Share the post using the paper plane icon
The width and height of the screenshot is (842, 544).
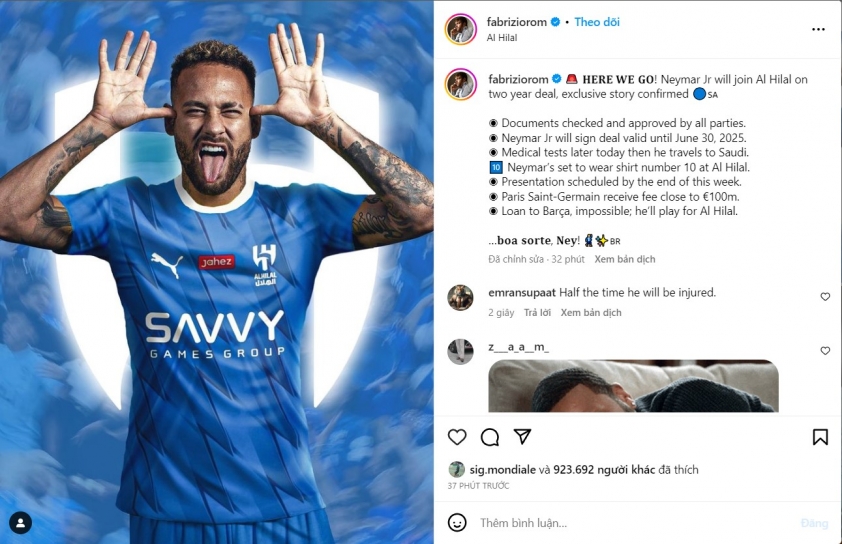[x=522, y=437]
